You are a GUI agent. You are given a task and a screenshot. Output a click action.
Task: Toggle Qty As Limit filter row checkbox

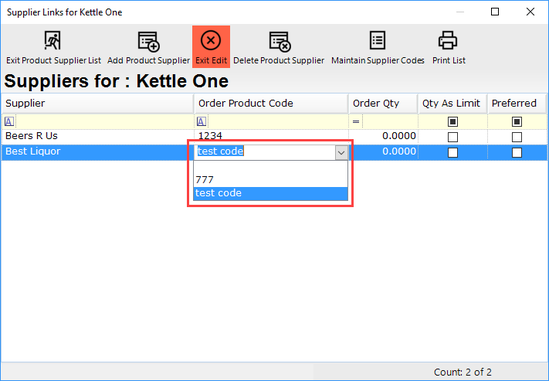(x=453, y=122)
